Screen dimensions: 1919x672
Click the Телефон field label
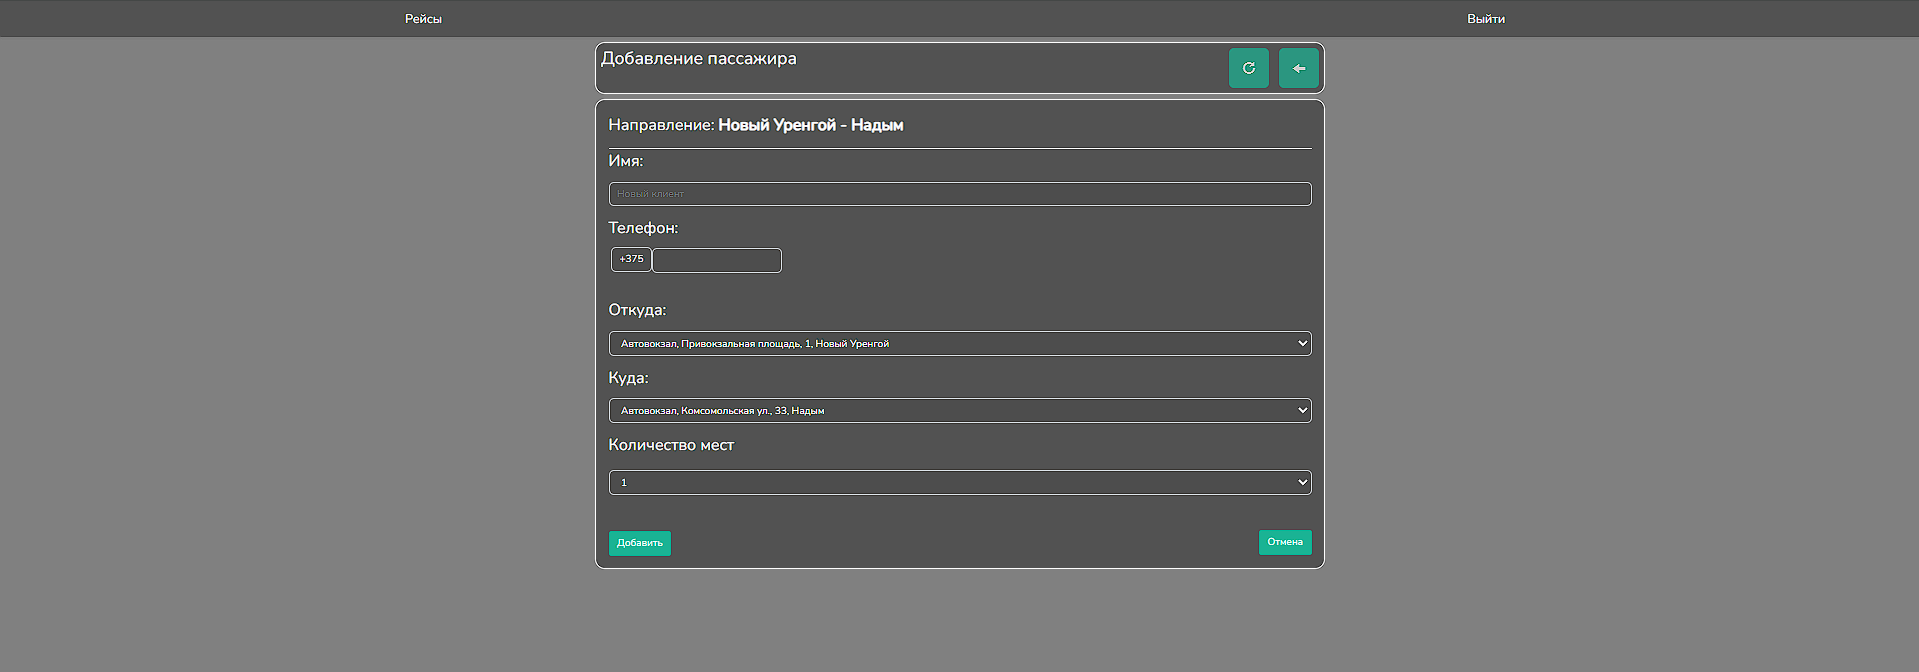[643, 228]
